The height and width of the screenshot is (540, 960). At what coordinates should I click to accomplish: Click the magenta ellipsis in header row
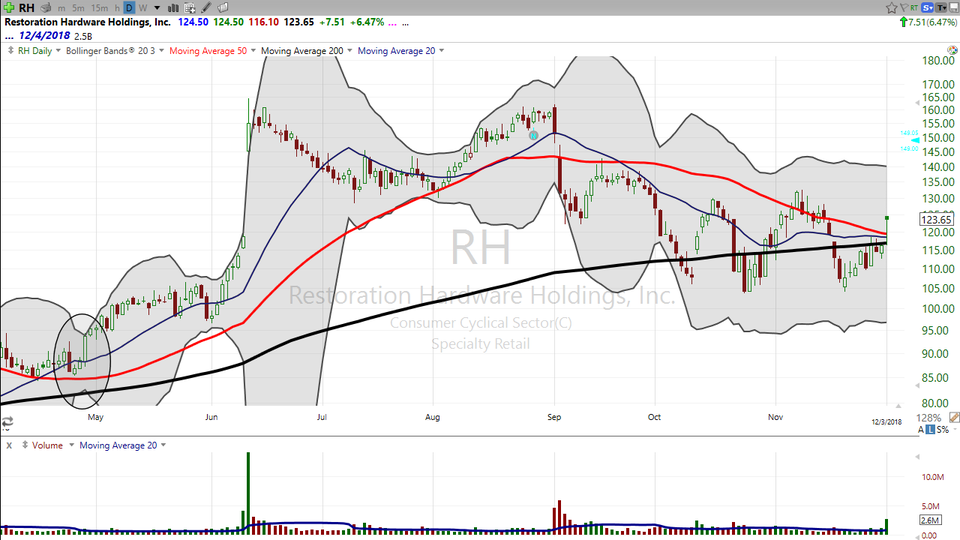[x=392, y=23]
